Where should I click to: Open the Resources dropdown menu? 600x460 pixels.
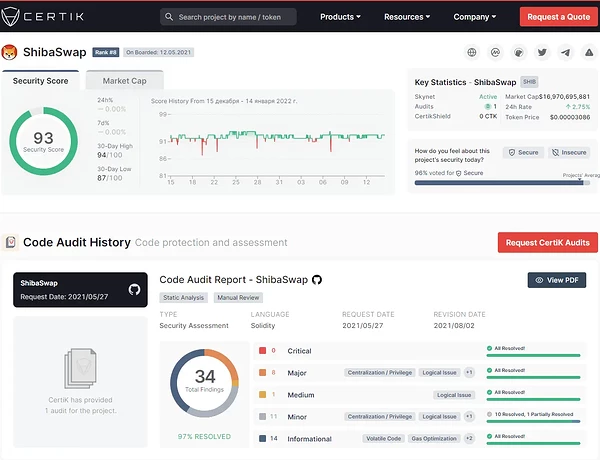point(407,17)
